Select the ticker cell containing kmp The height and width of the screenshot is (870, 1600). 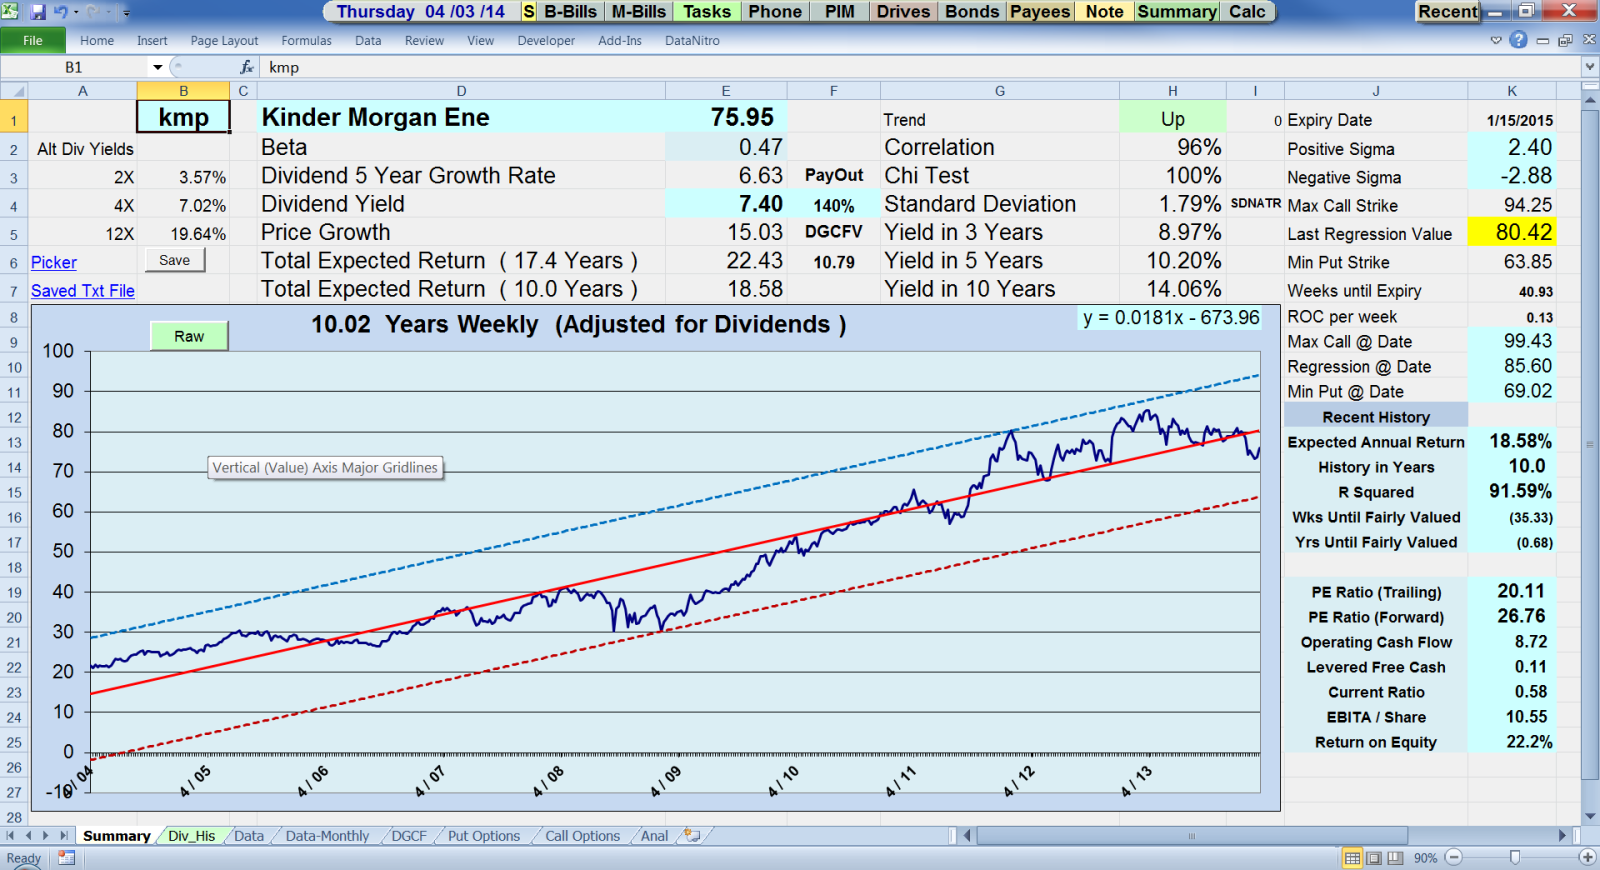click(x=184, y=117)
